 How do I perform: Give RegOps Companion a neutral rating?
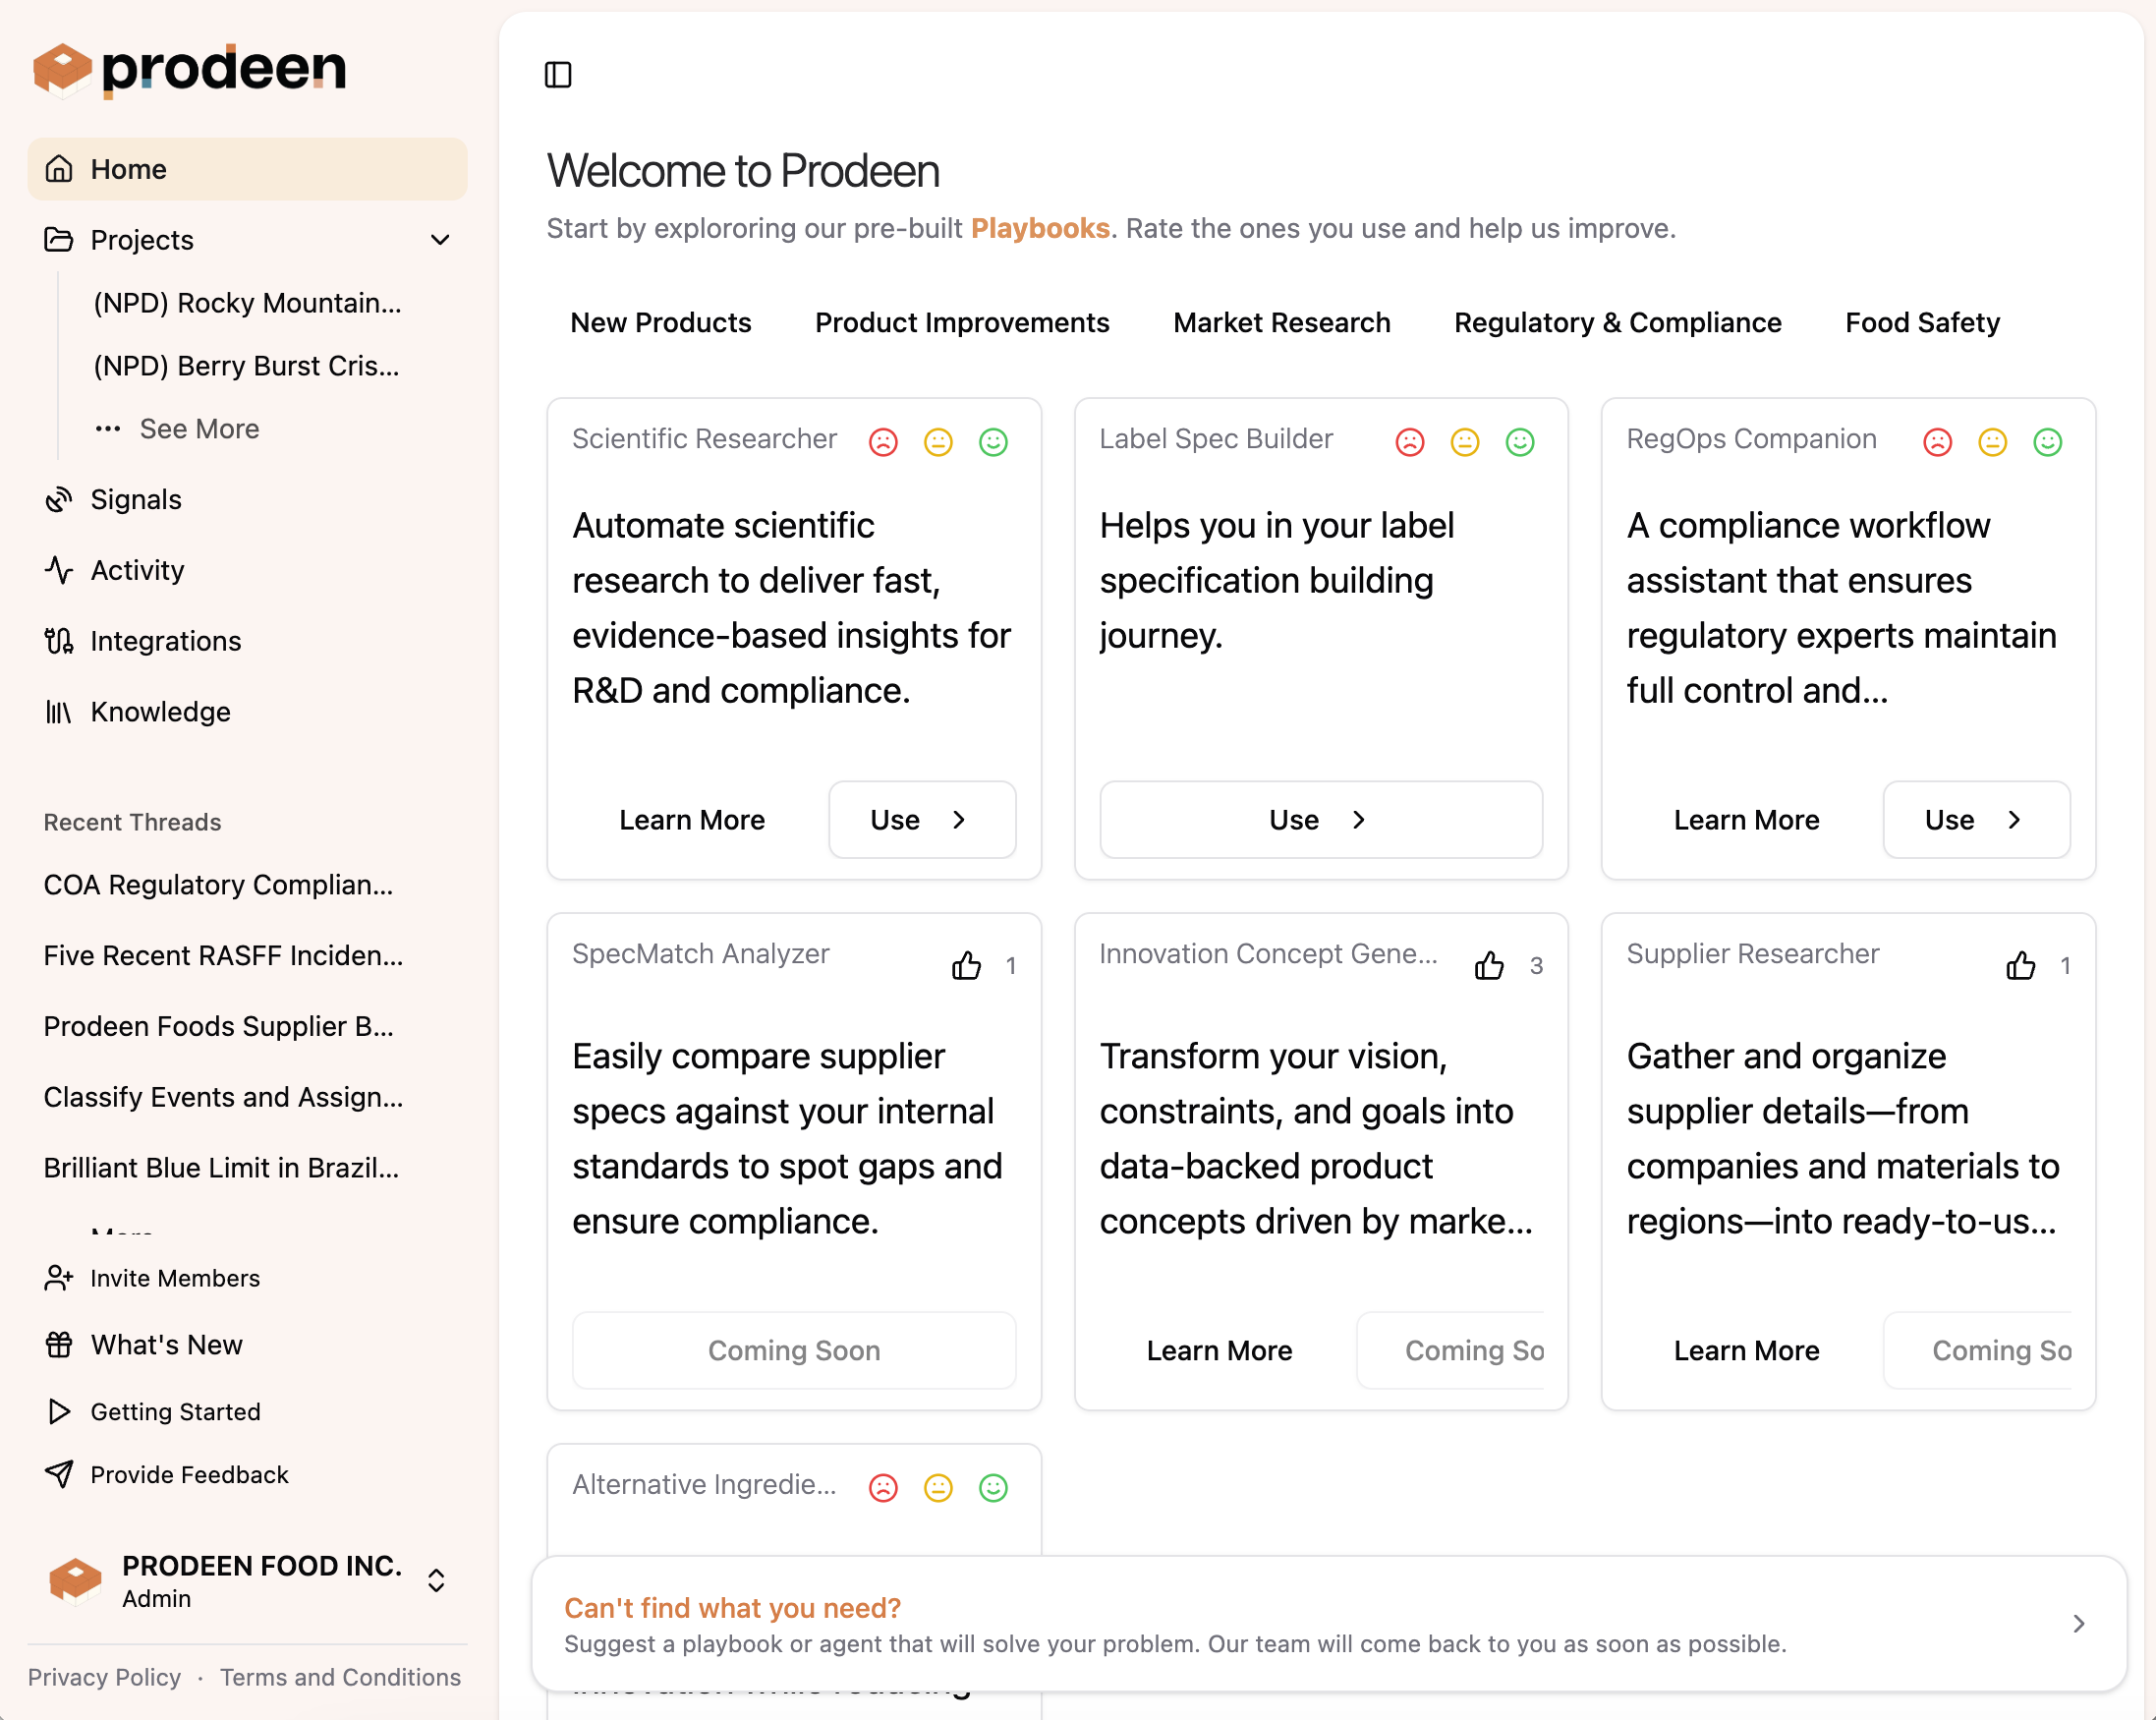(x=1992, y=442)
